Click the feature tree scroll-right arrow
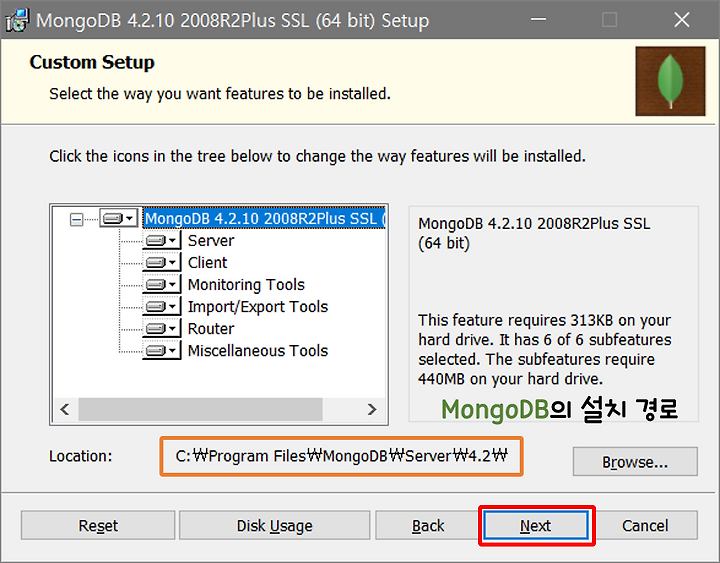 tap(372, 409)
